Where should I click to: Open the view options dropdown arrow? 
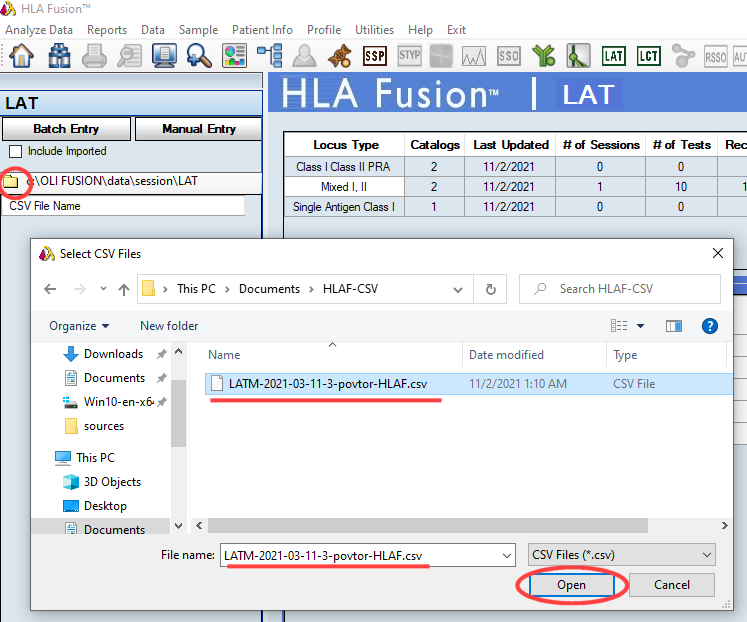coord(641,326)
